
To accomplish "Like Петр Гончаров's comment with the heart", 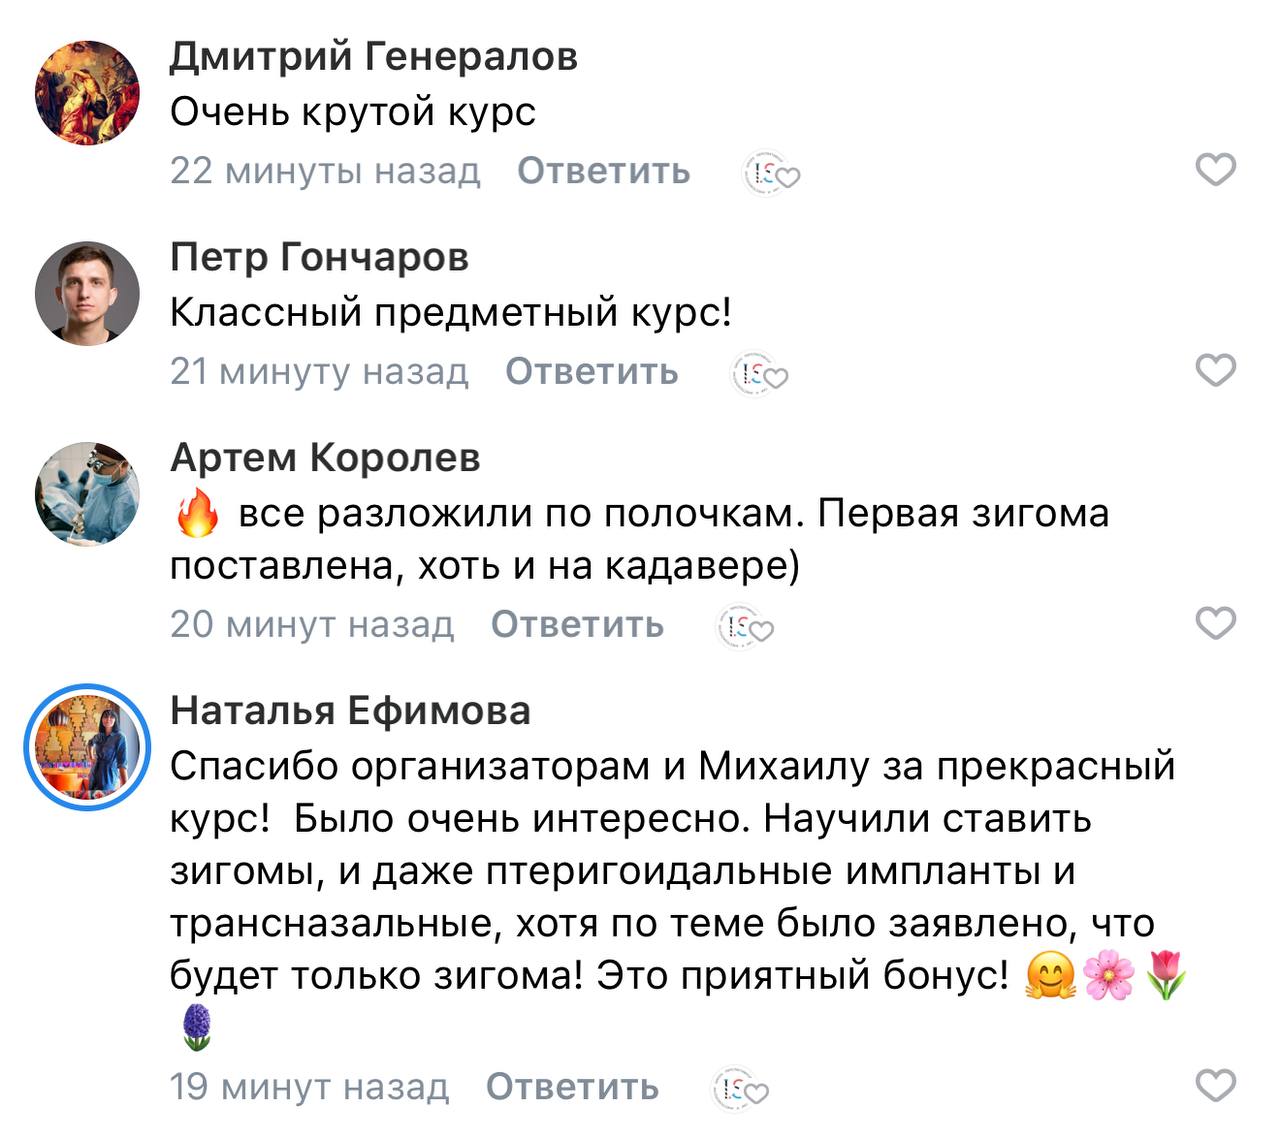I will pyautogui.click(x=1216, y=371).
